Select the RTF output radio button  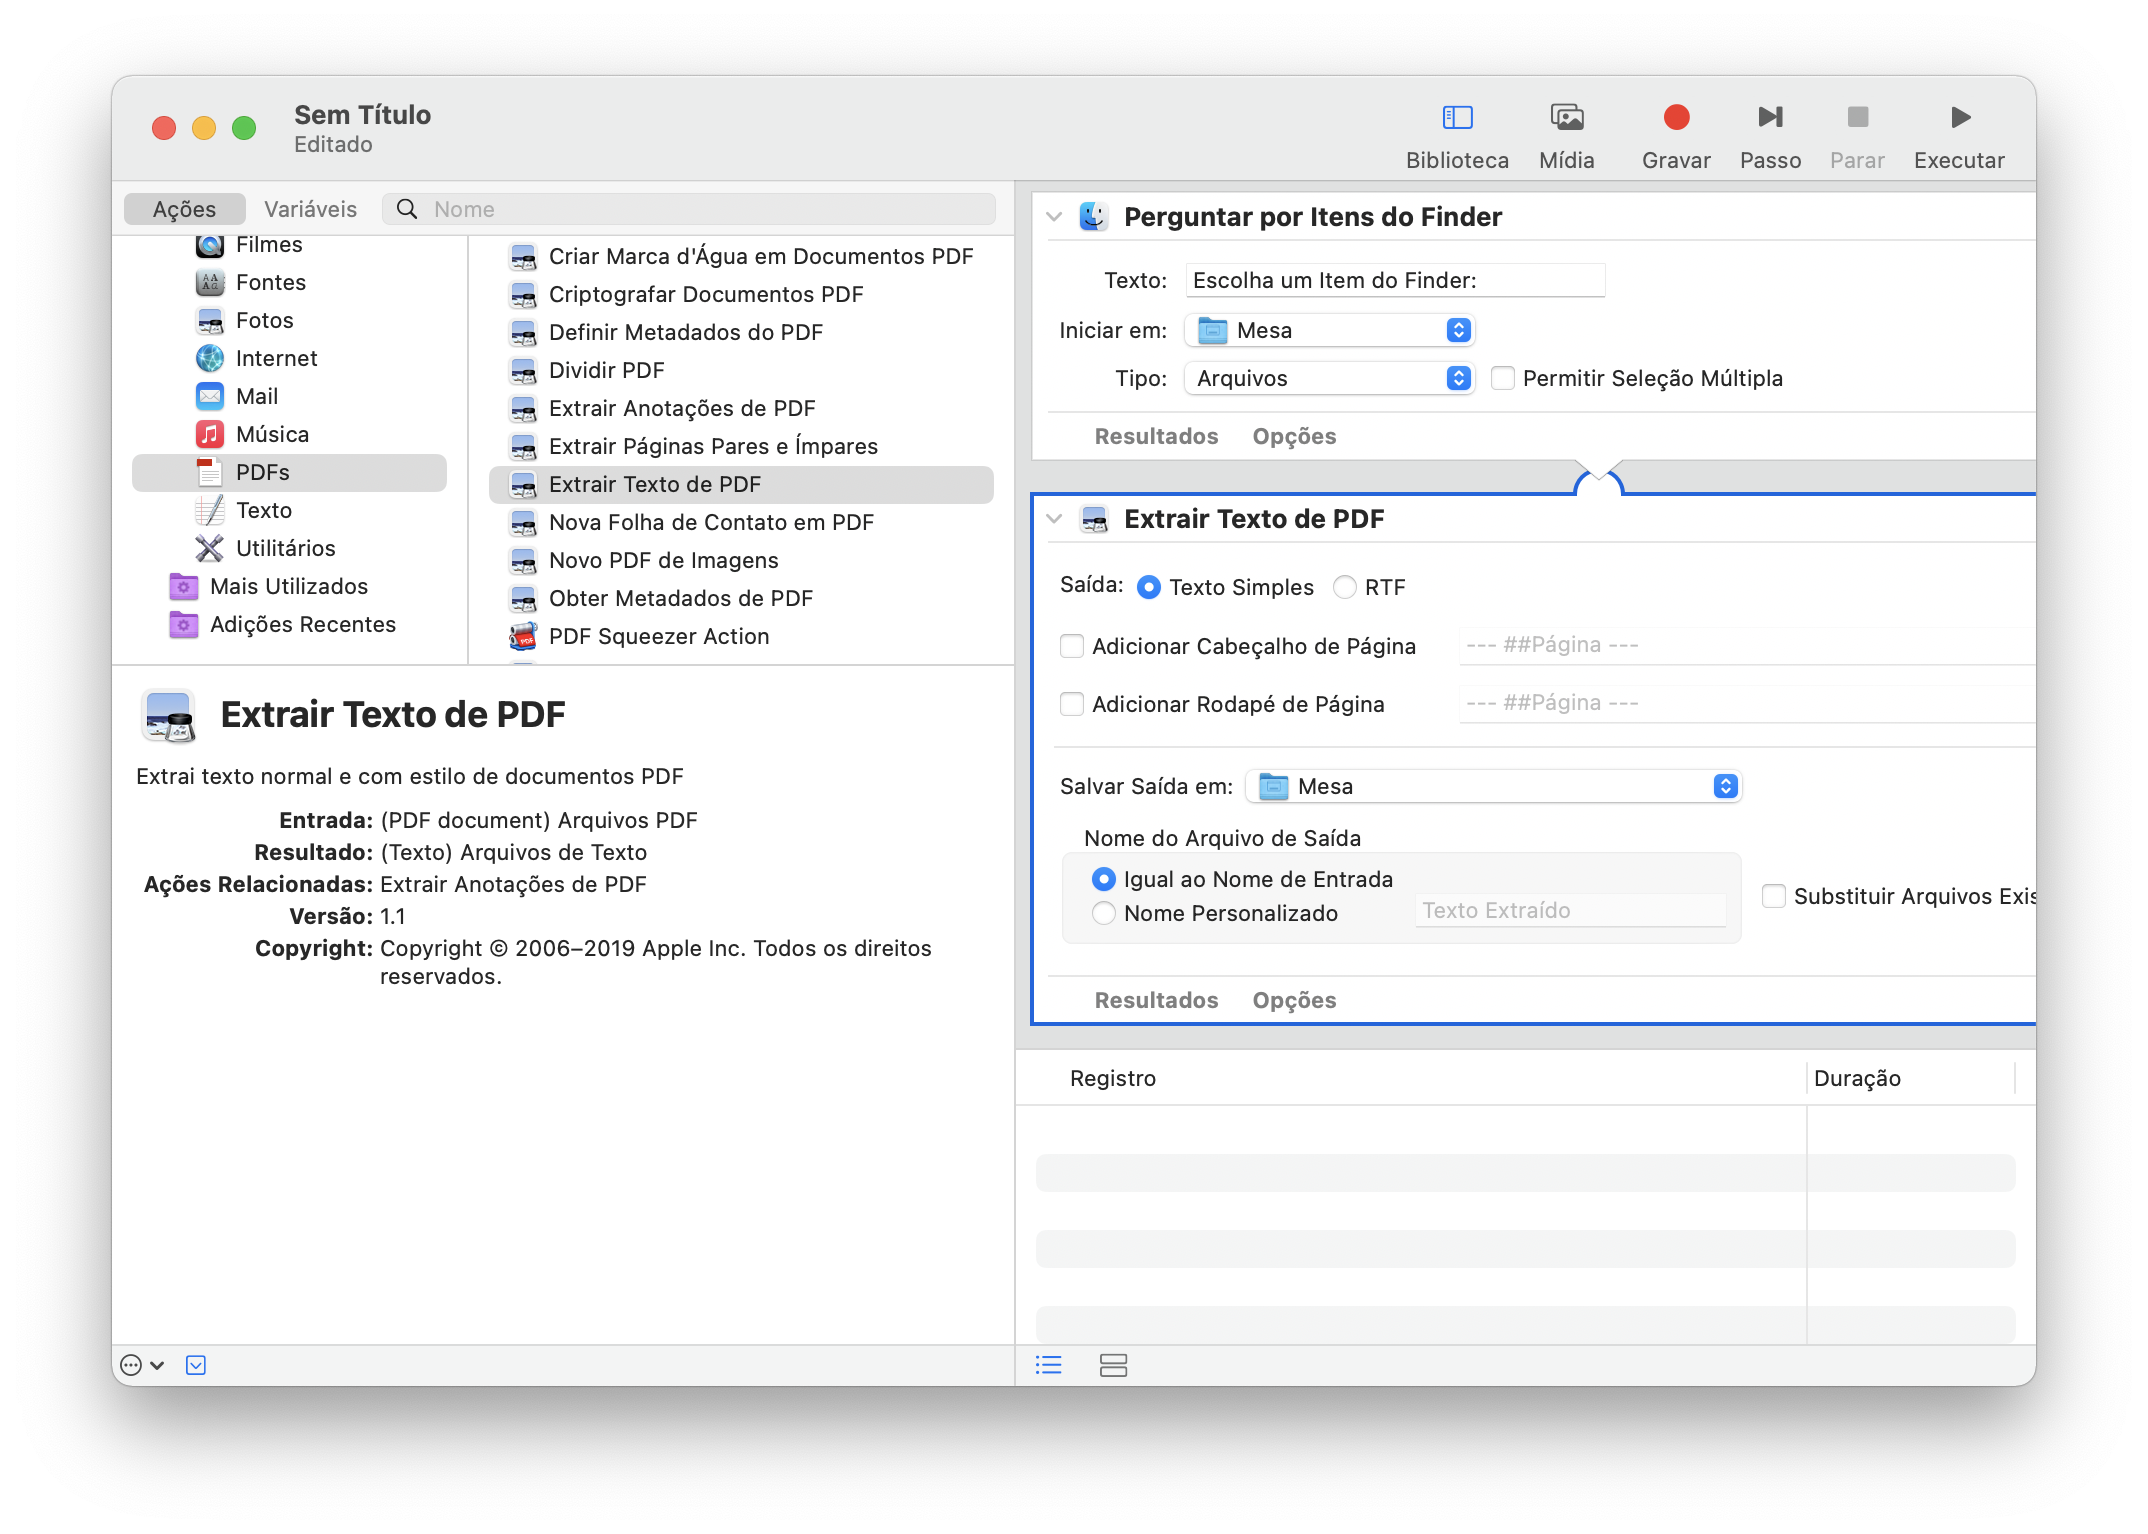[x=1345, y=587]
